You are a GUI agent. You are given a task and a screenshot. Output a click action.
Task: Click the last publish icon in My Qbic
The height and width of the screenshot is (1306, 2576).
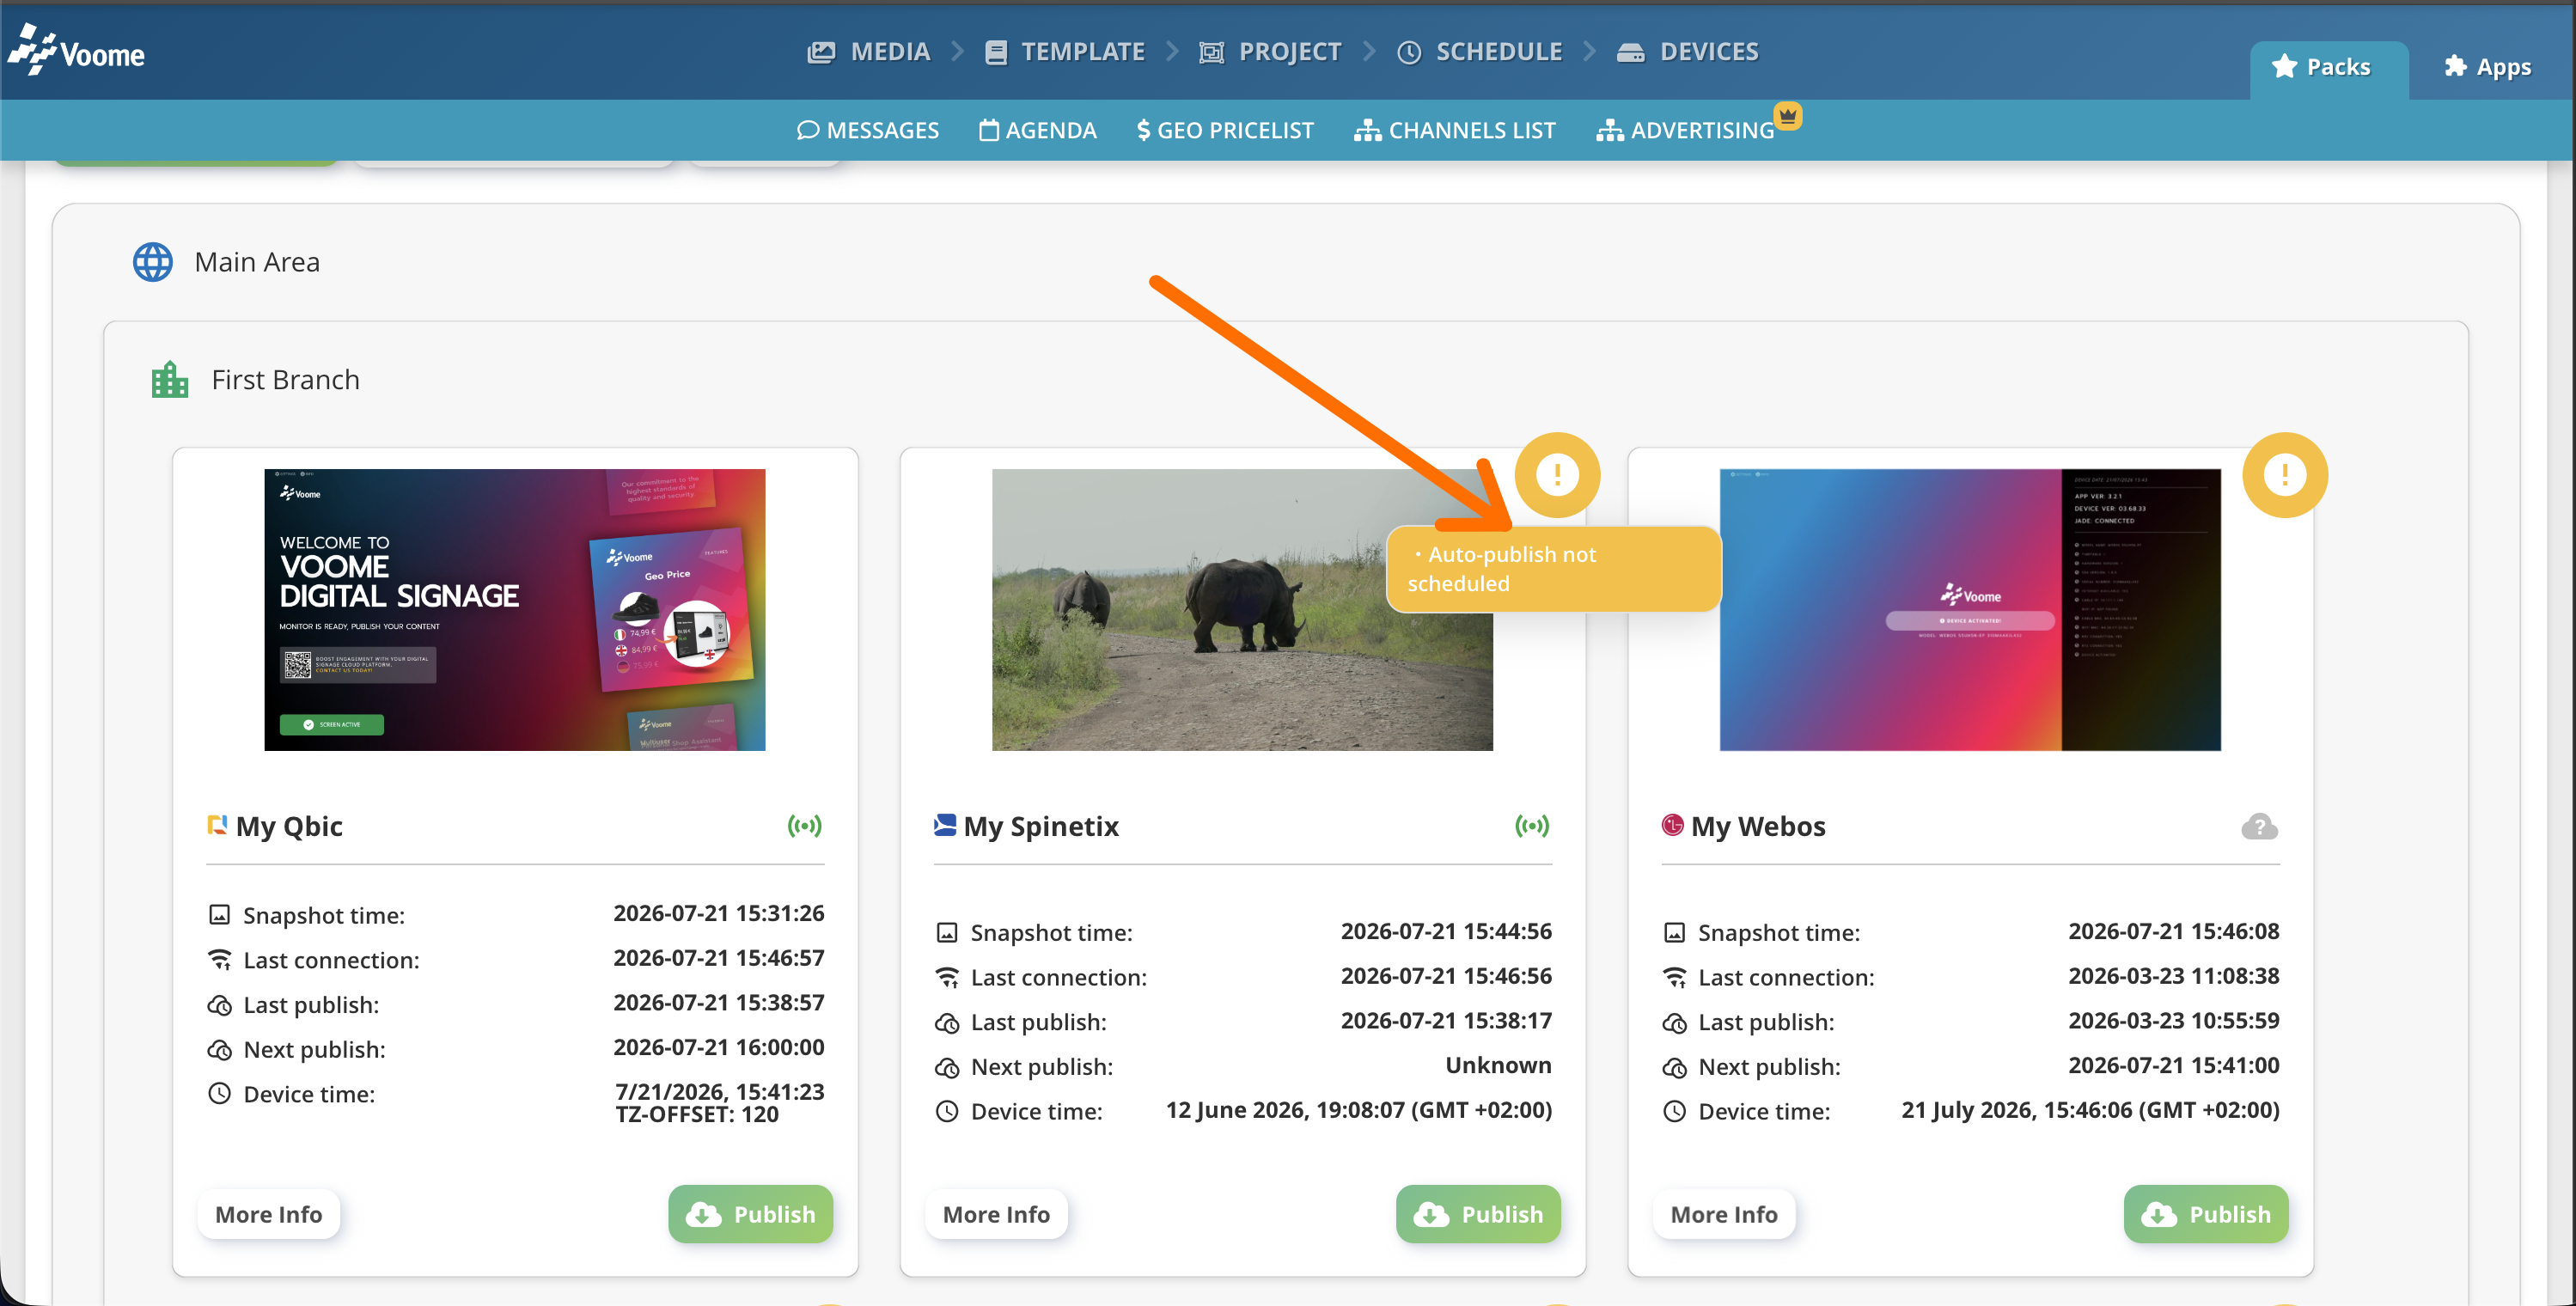(219, 1004)
